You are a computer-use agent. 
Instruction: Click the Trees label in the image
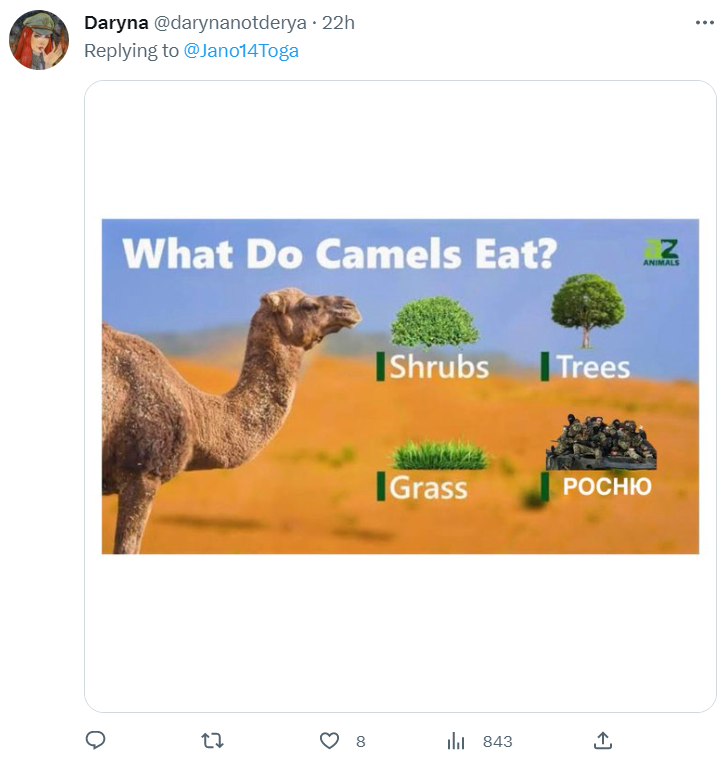593,367
